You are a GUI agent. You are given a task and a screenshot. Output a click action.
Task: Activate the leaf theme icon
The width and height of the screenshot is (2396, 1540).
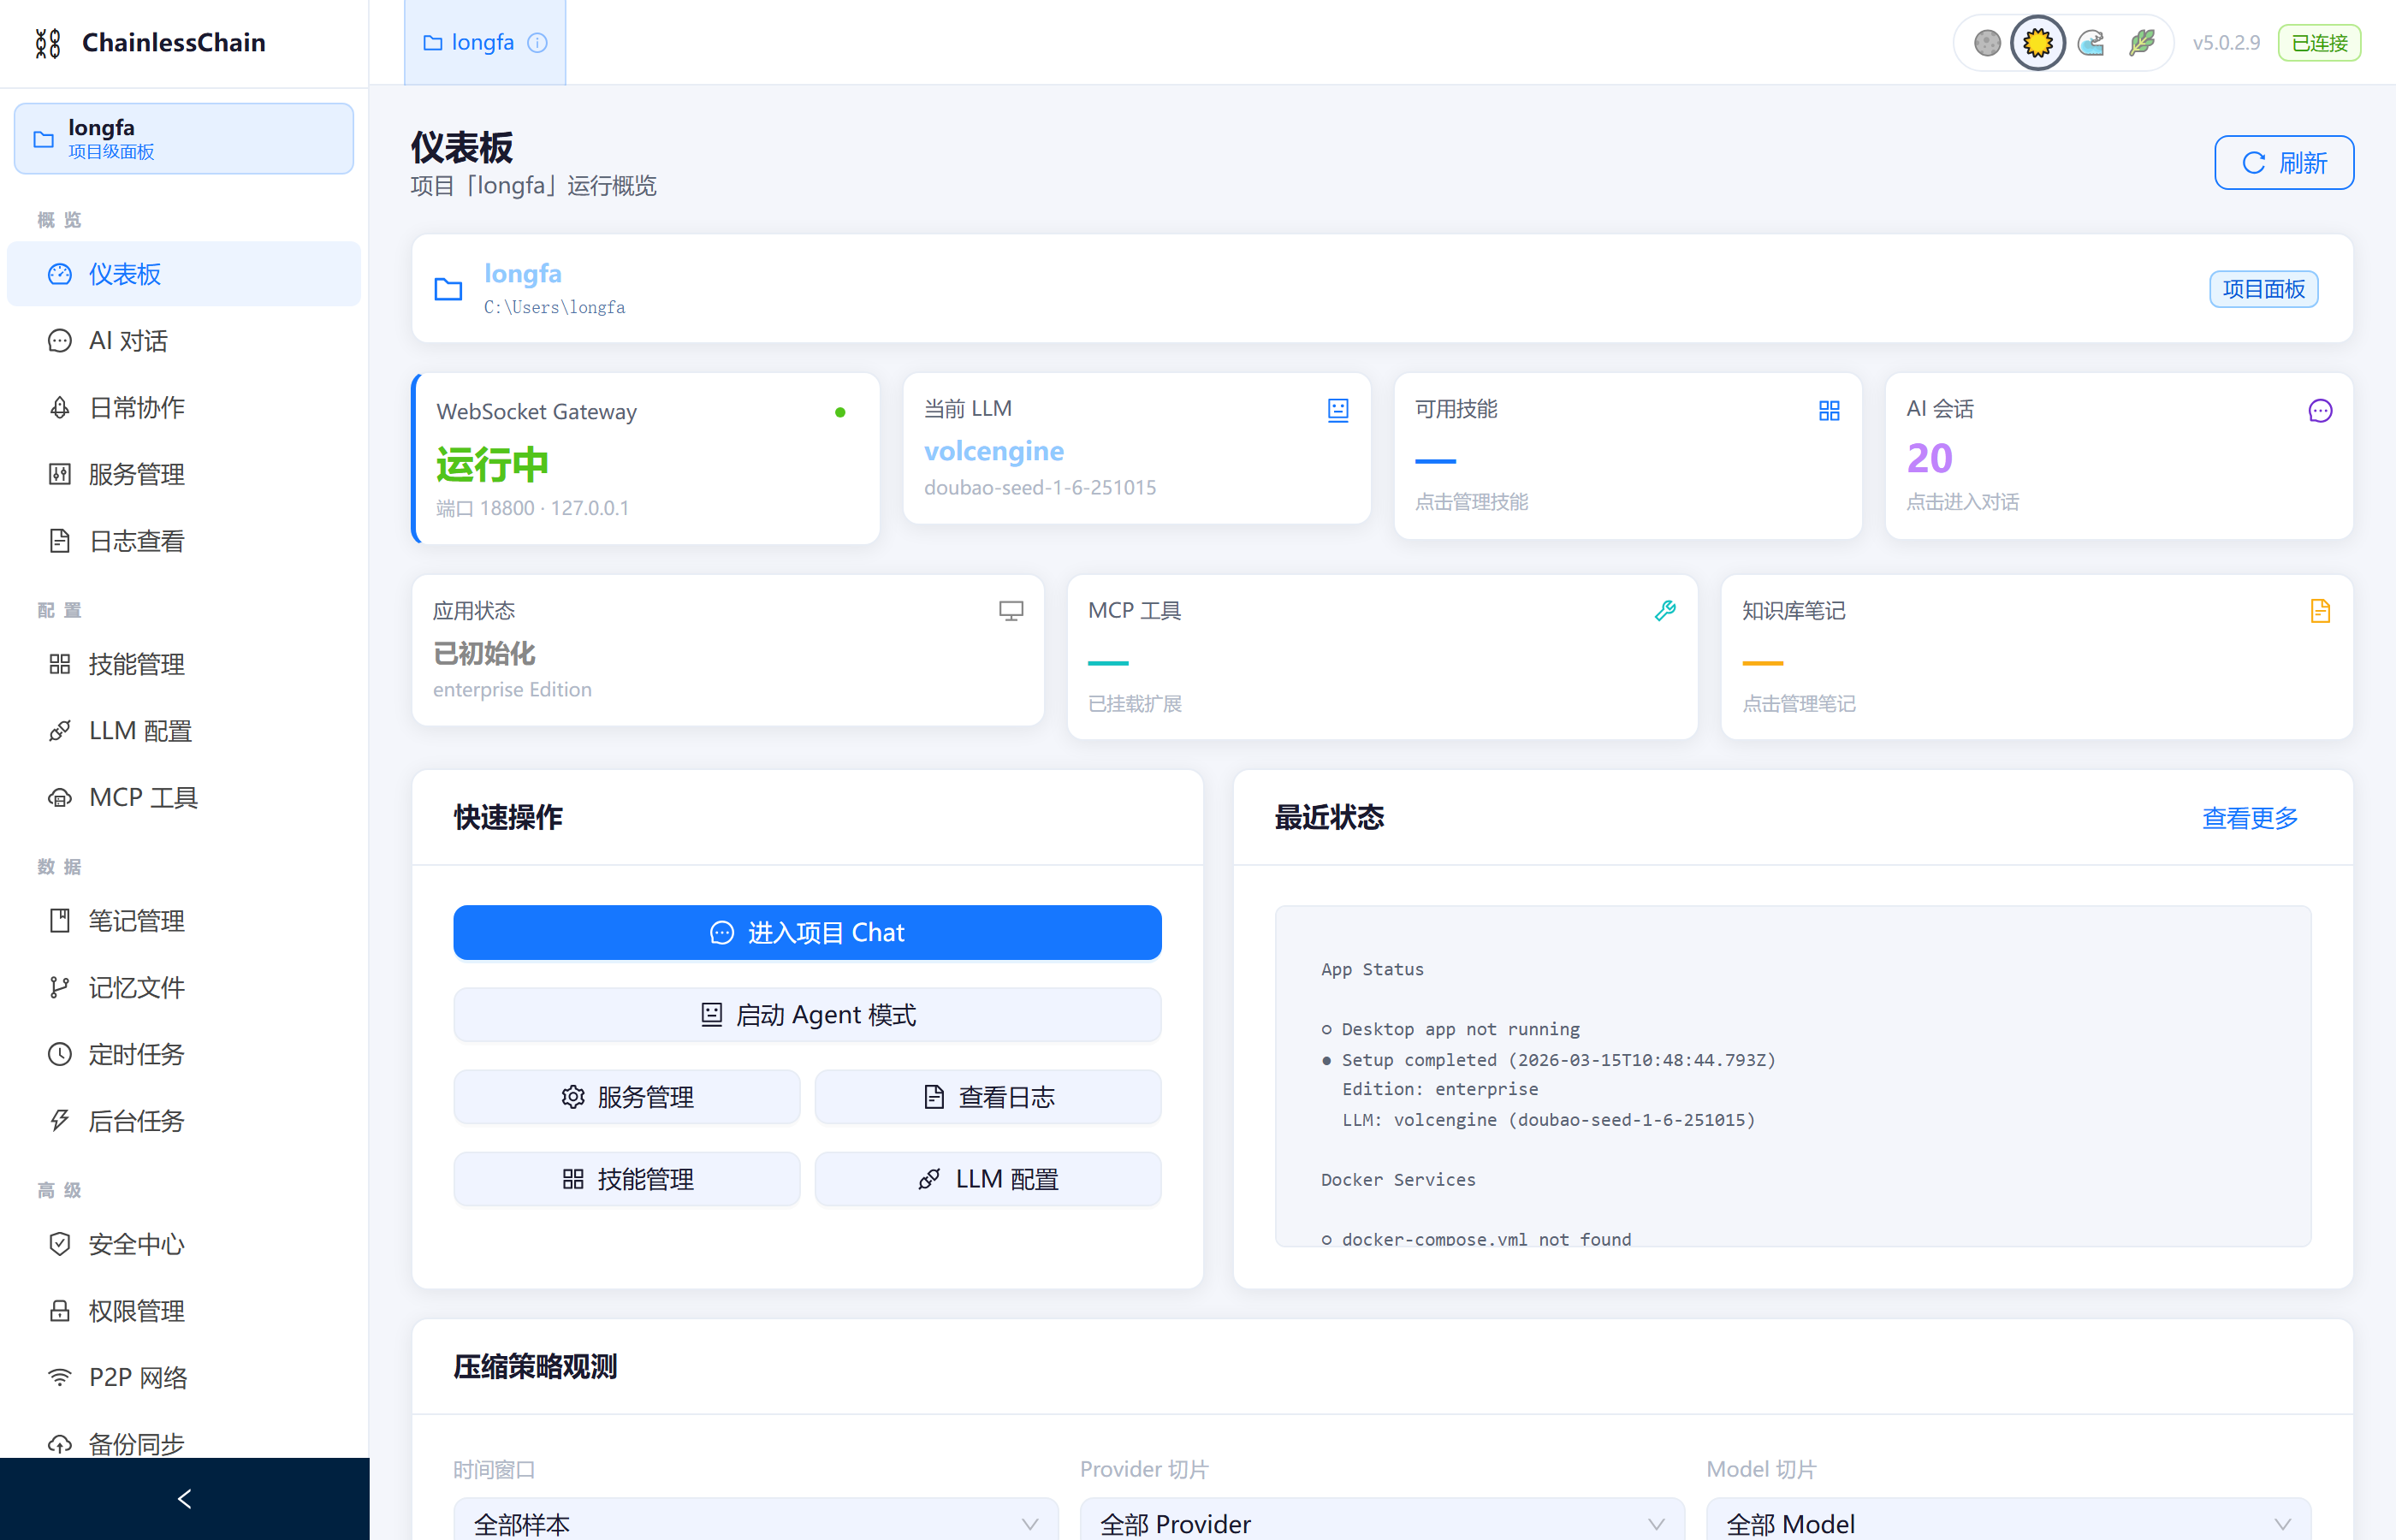(x=2143, y=42)
